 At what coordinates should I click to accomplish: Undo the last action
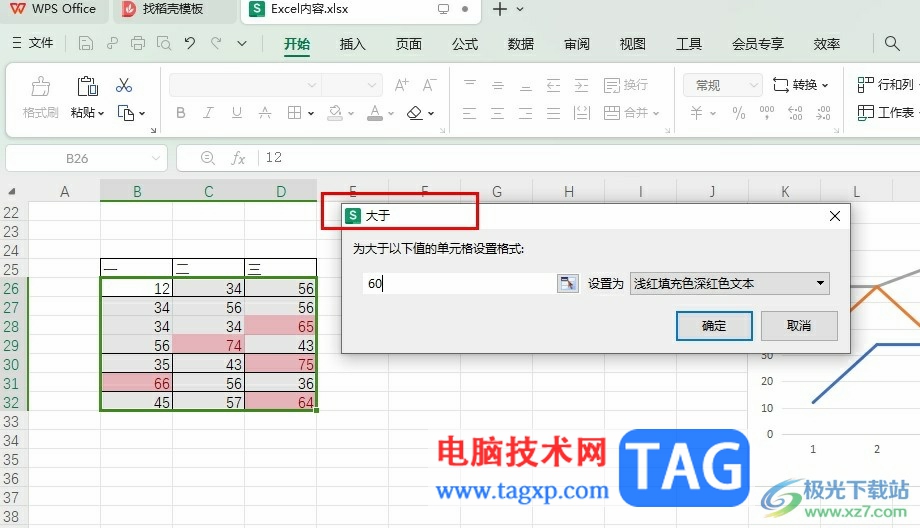point(190,43)
